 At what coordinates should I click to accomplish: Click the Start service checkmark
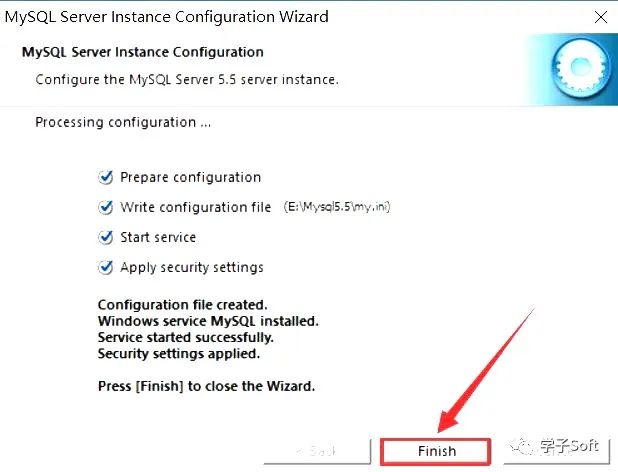pos(106,238)
